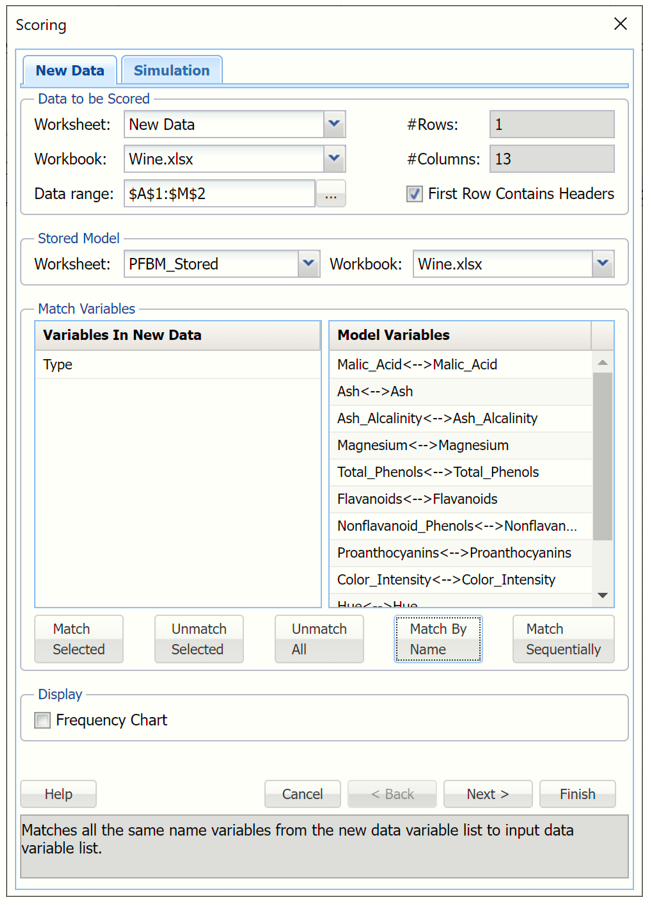Expand the Wine.xlsx Workbook dropdown under data
This screenshot has width=651, height=905.
(x=334, y=159)
